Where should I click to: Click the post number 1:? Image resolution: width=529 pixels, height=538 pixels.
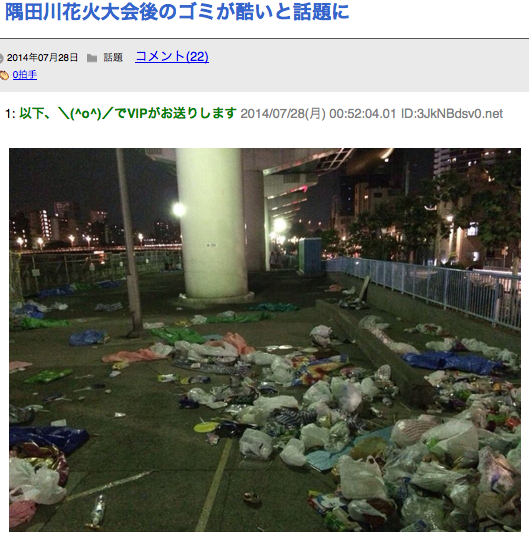click(x=10, y=114)
